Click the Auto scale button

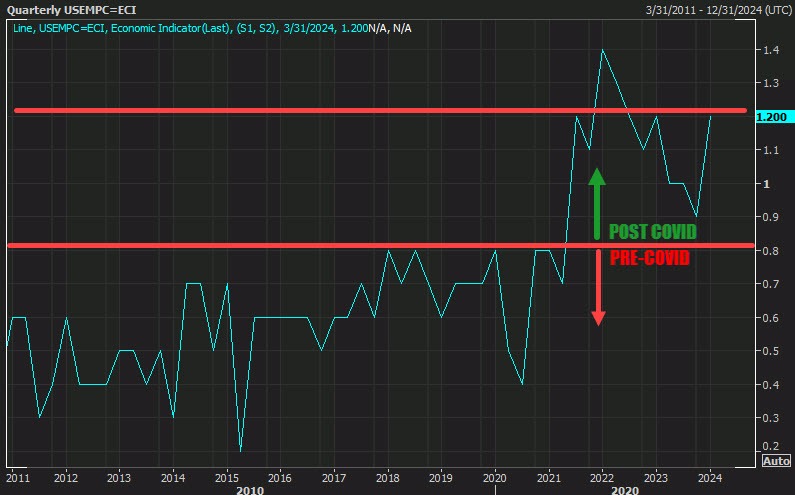776,461
